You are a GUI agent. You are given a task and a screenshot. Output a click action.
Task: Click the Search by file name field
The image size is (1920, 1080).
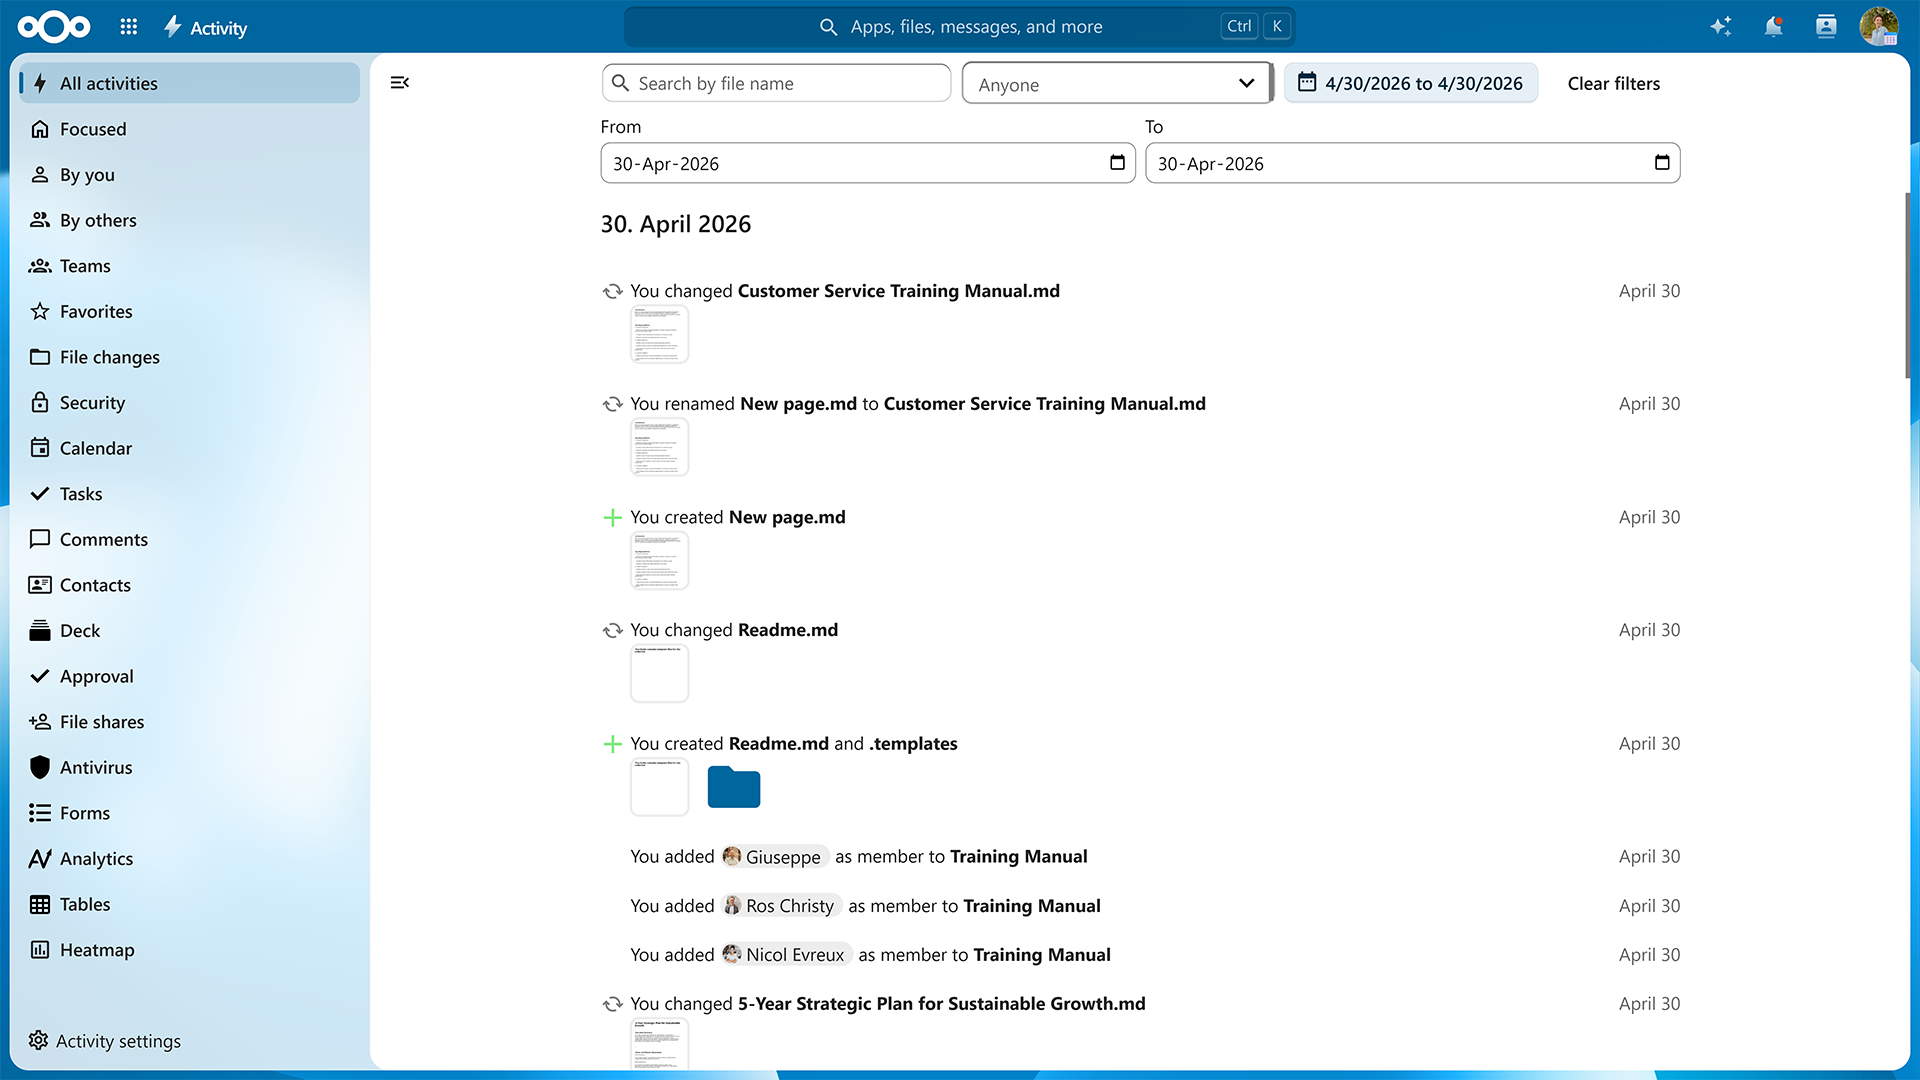(776, 83)
